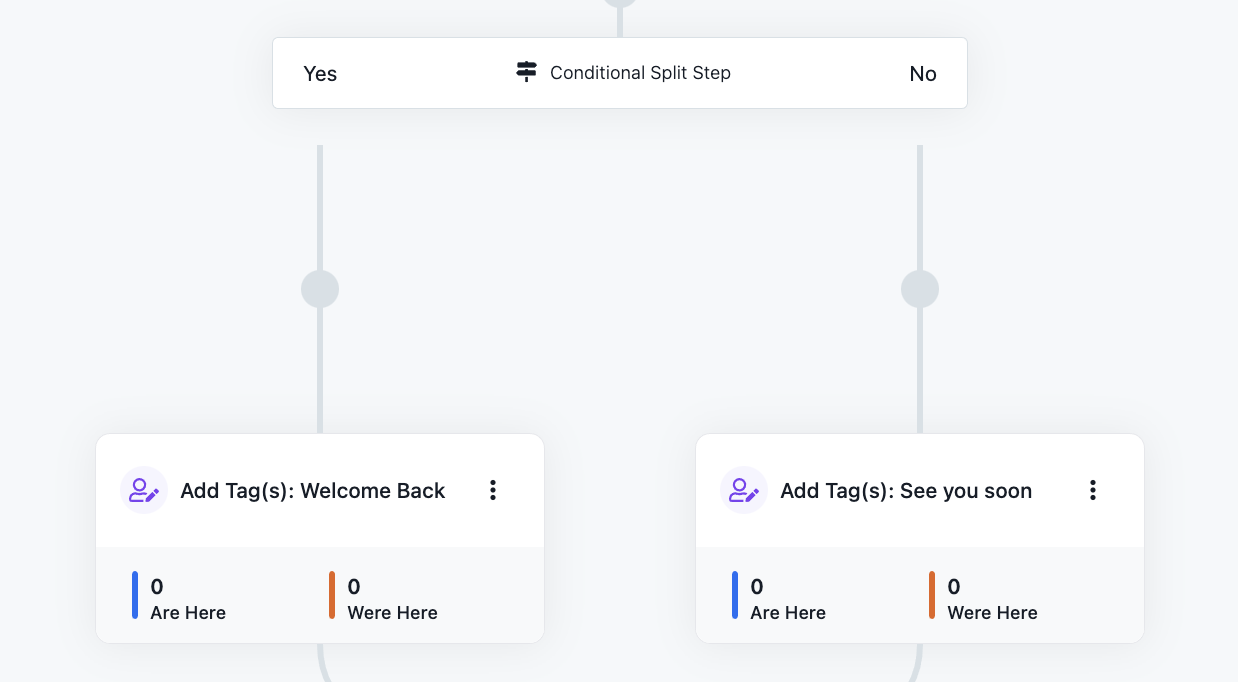Screen dimensions: 1238x682
Task: Select the No branch label
Action: pyautogui.click(x=922, y=73)
